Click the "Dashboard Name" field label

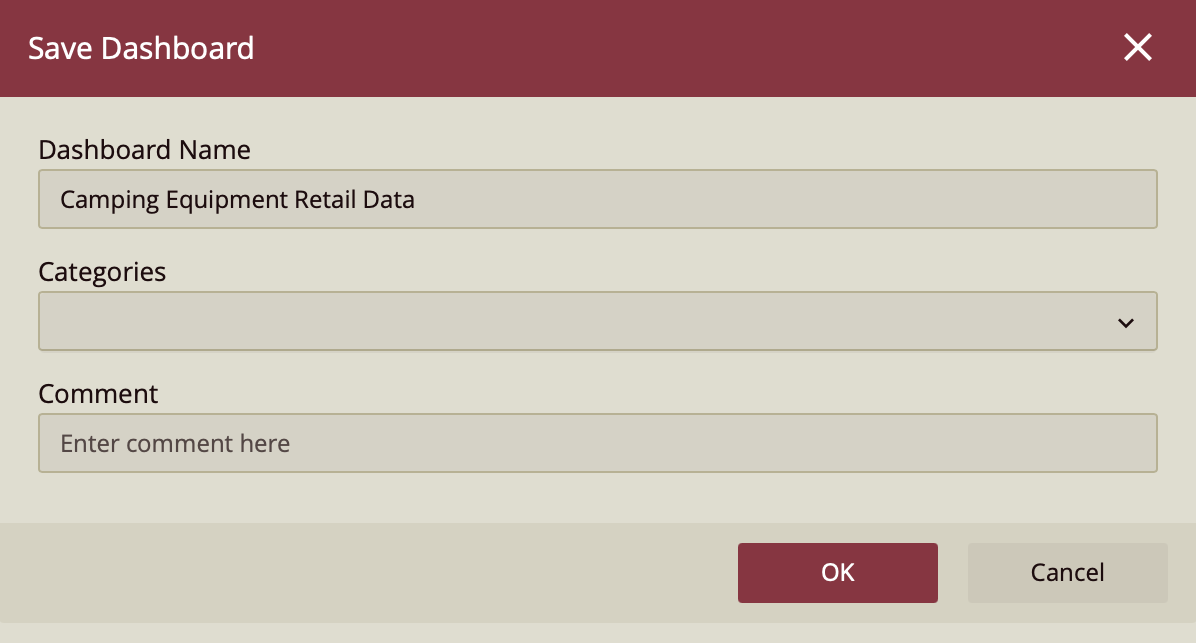144,150
